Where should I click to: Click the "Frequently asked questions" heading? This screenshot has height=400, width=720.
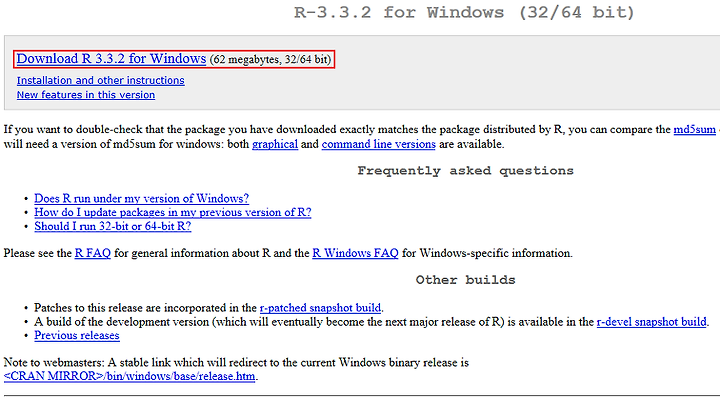coord(466,171)
